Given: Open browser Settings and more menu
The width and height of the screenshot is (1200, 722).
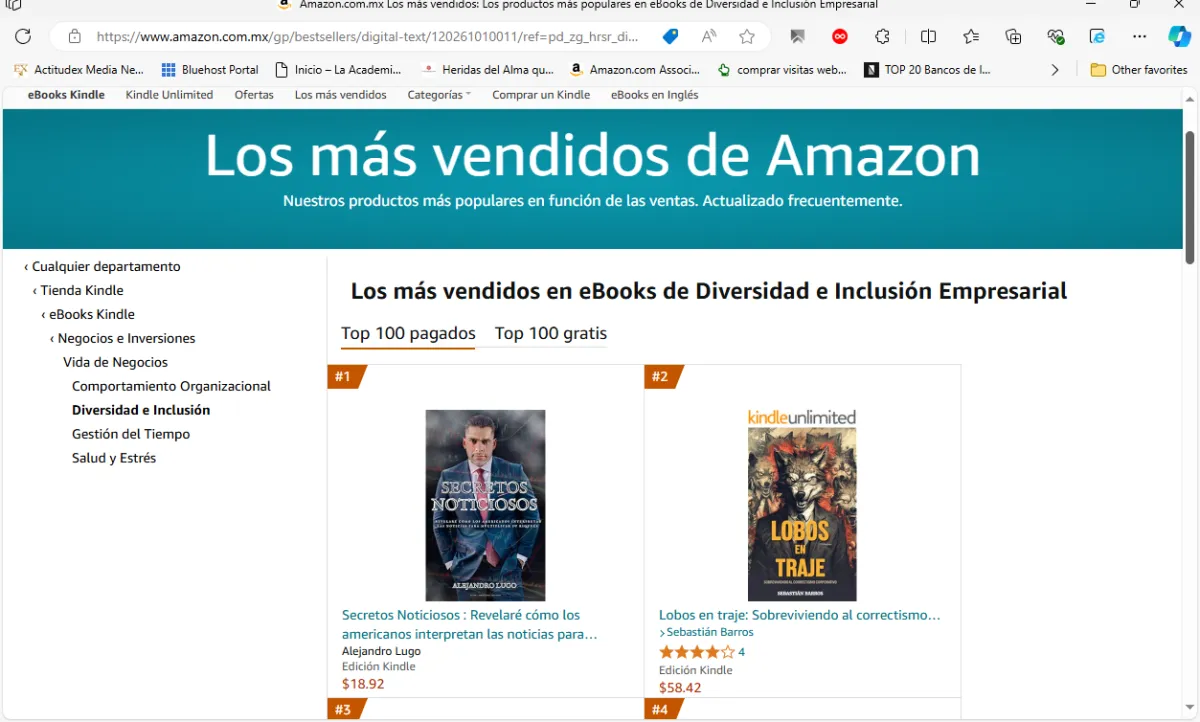Looking at the screenshot, I should pyautogui.click(x=1139, y=36).
